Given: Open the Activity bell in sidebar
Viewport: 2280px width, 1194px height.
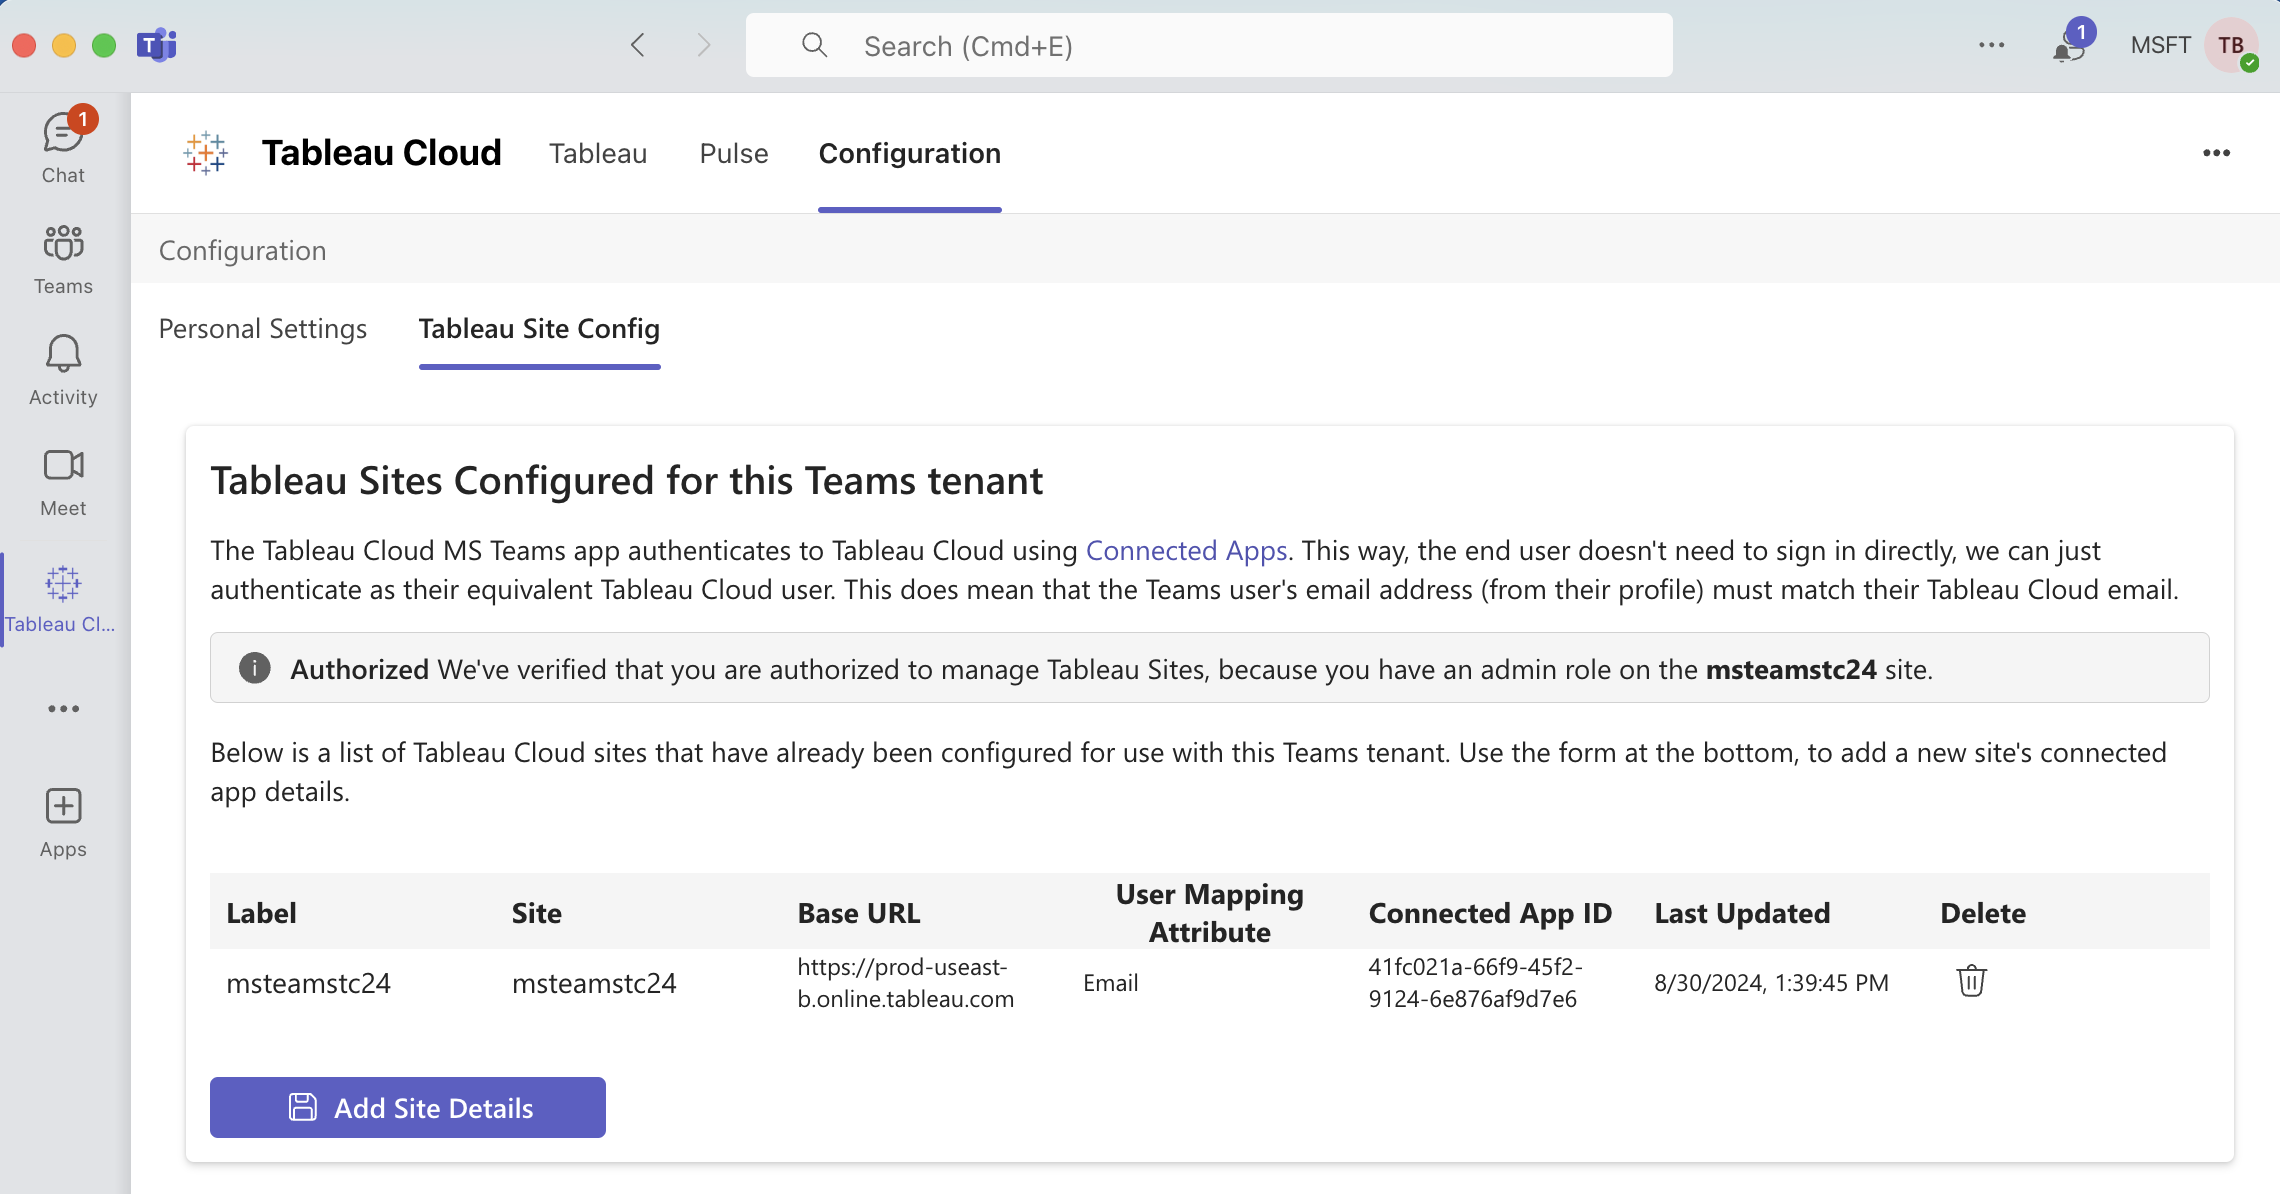Looking at the screenshot, I should 63,371.
